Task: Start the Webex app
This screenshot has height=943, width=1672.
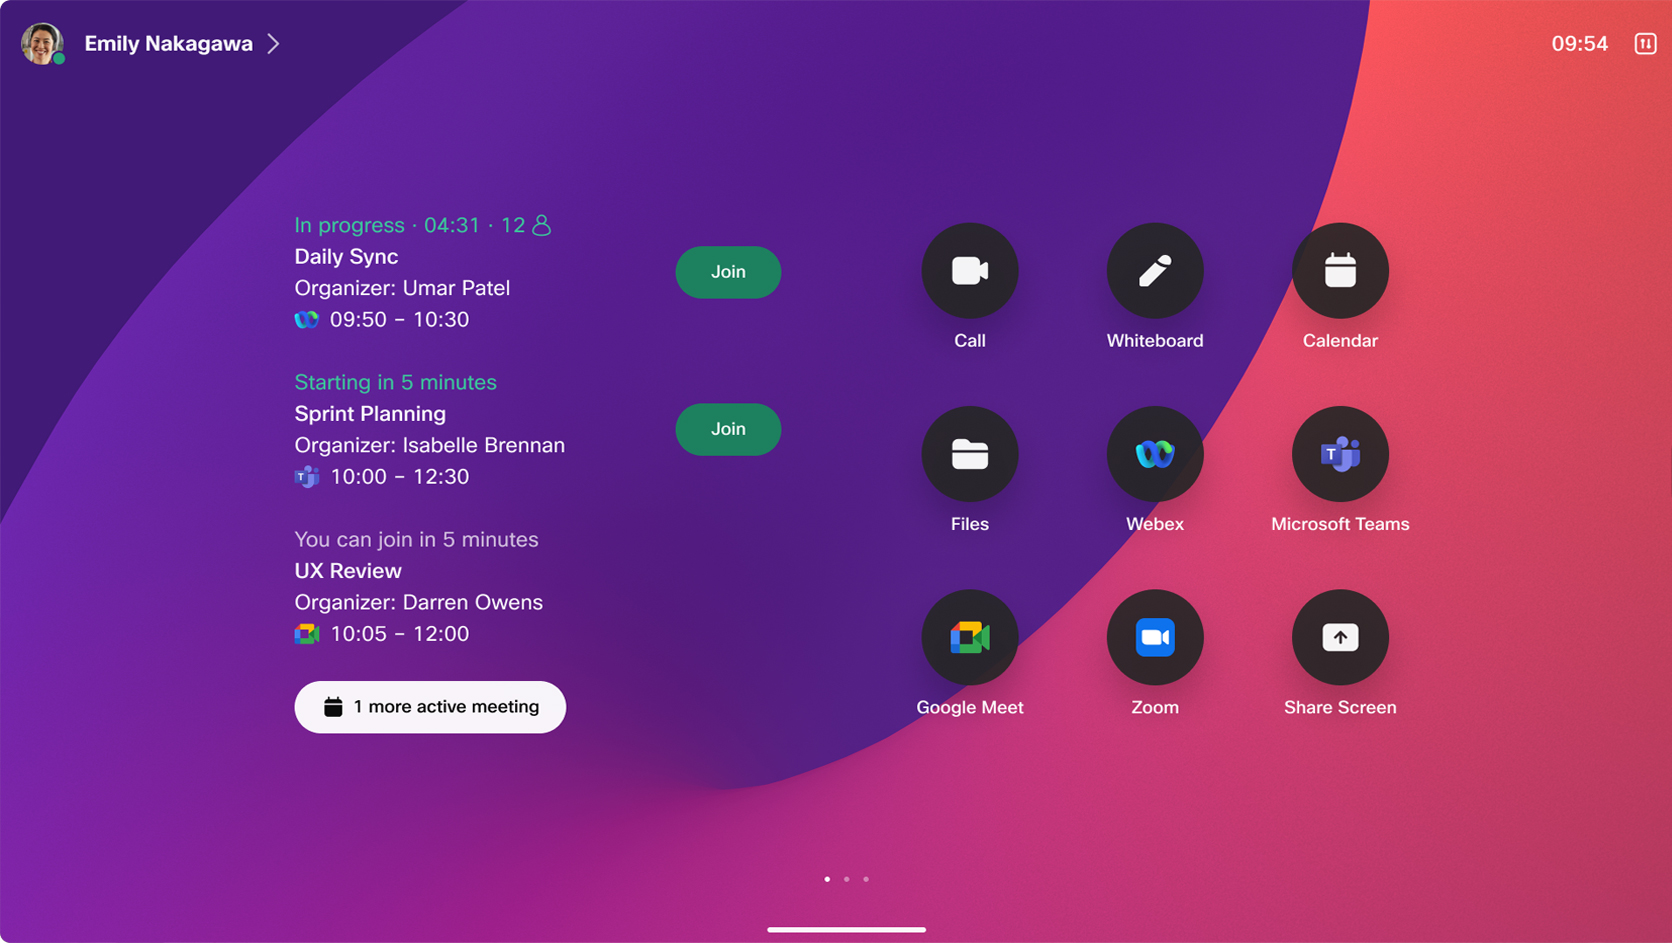Action: click(1154, 454)
